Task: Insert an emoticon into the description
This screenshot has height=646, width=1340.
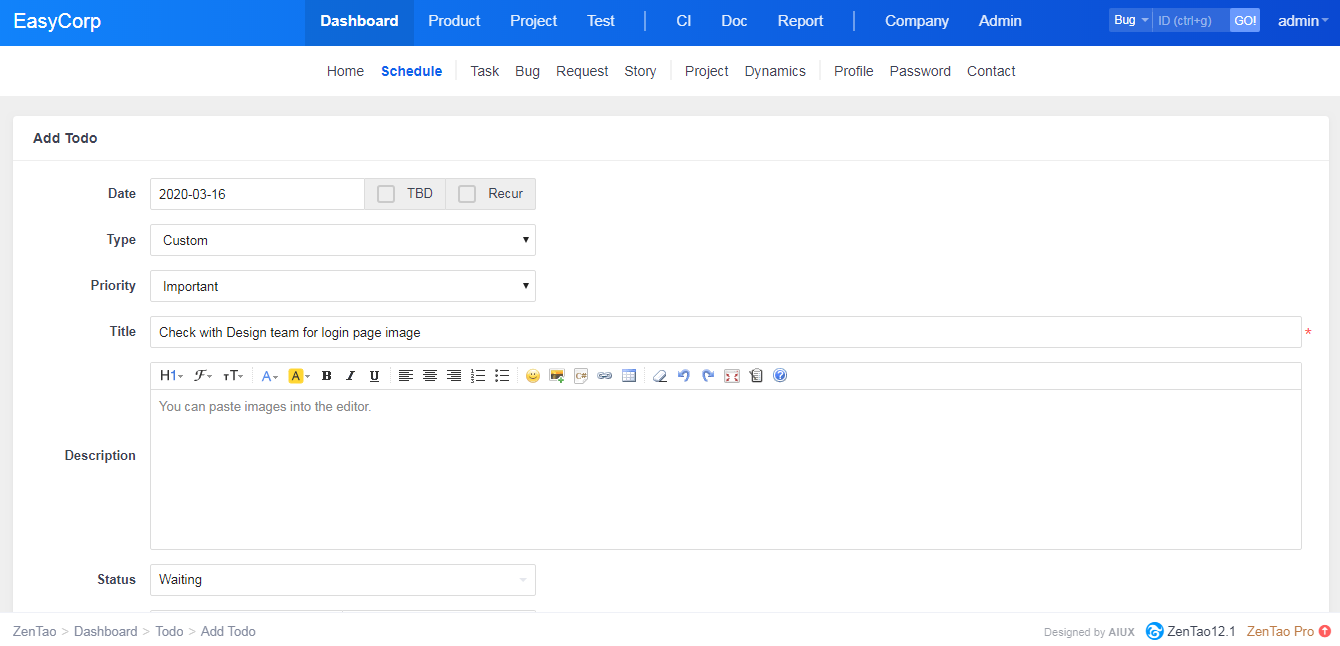Action: click(533, 376)
